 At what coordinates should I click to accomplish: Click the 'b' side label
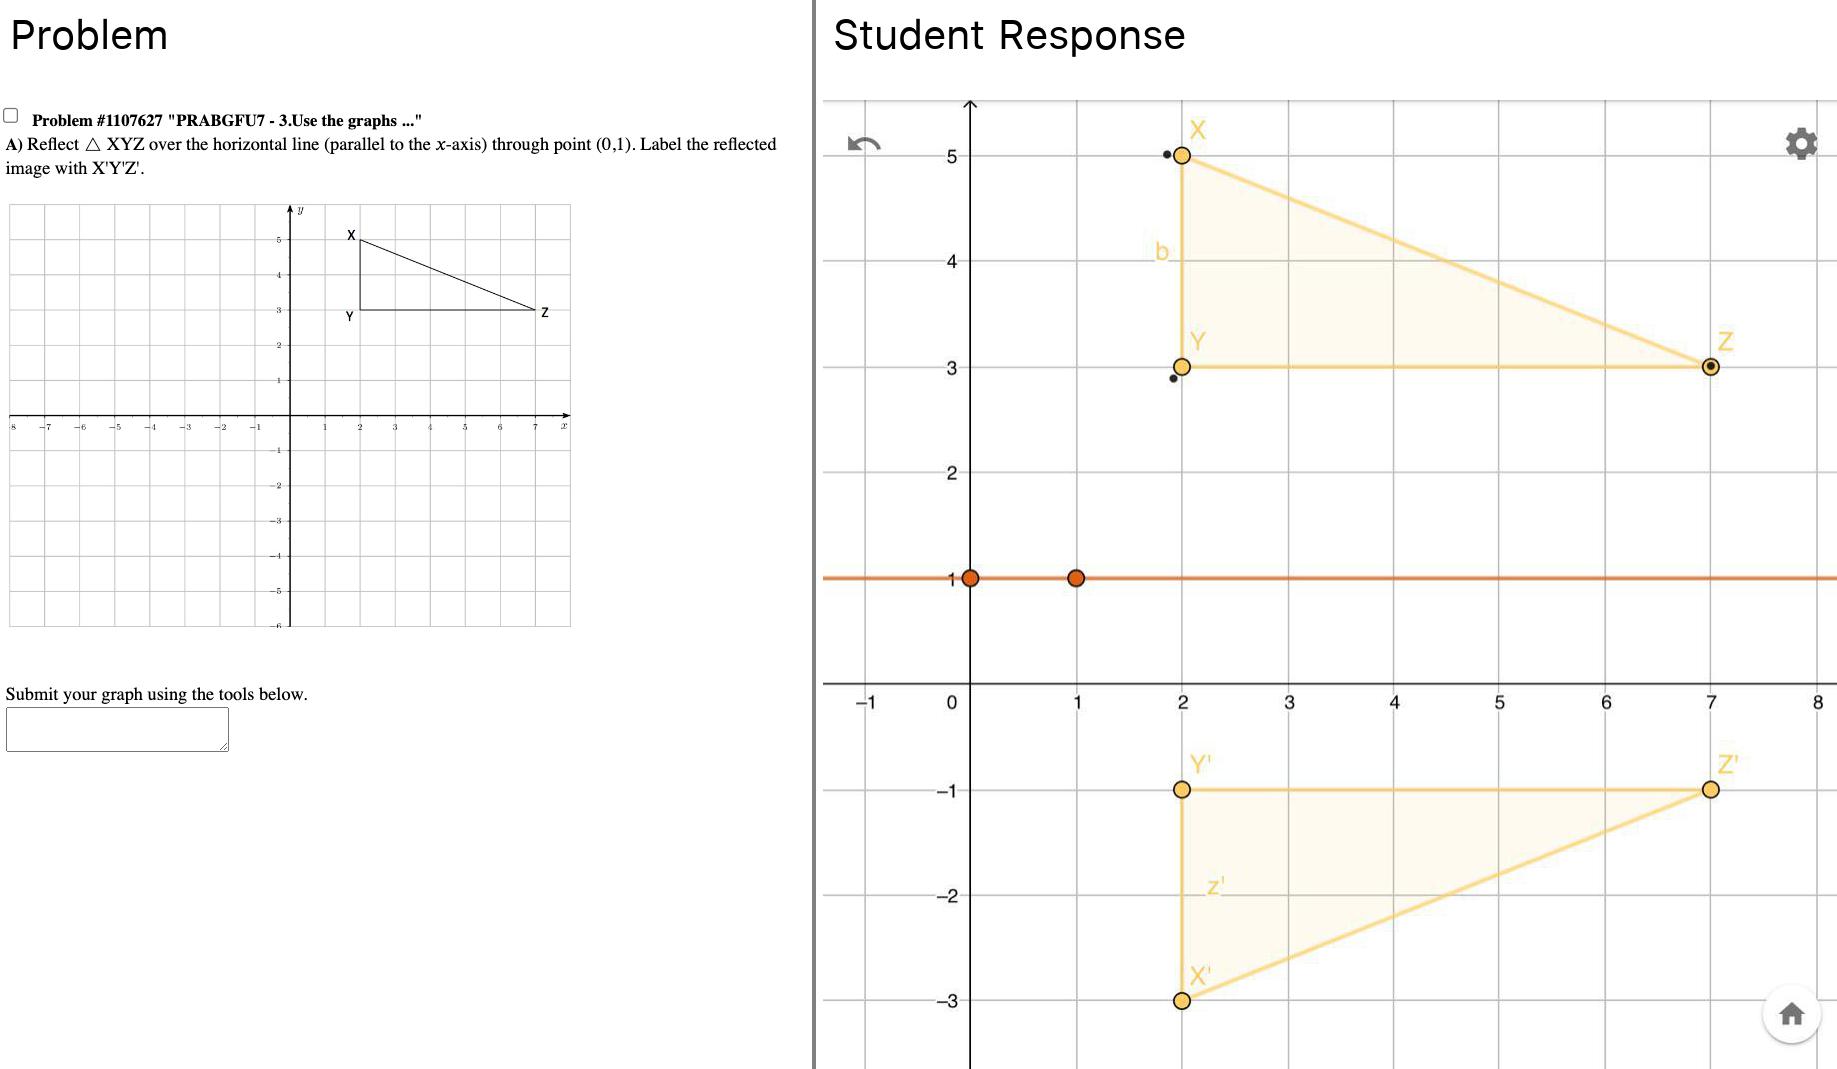tap(1162, 251)
